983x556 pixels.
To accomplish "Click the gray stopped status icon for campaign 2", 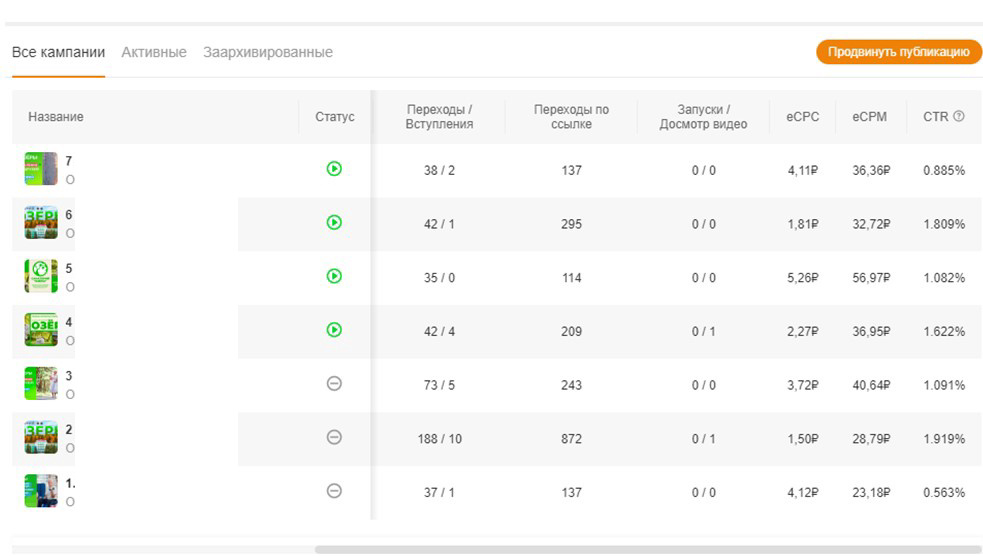I will 334,437.
